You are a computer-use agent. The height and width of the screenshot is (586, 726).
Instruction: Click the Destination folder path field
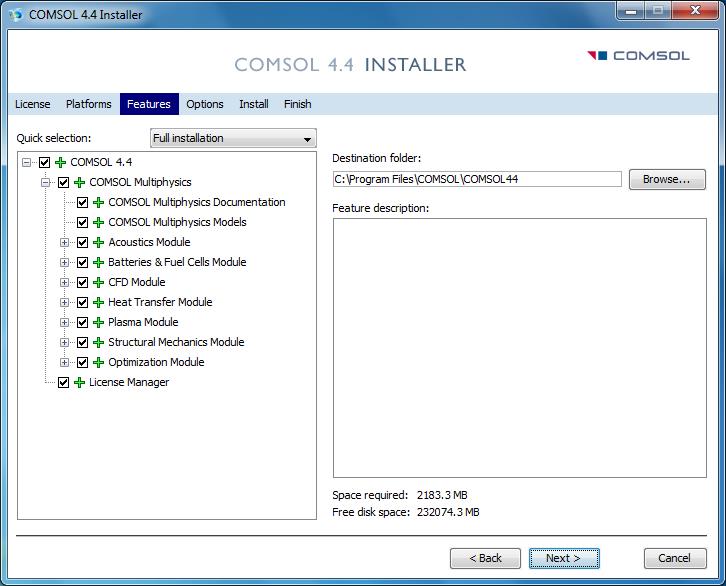coord(476,179)
